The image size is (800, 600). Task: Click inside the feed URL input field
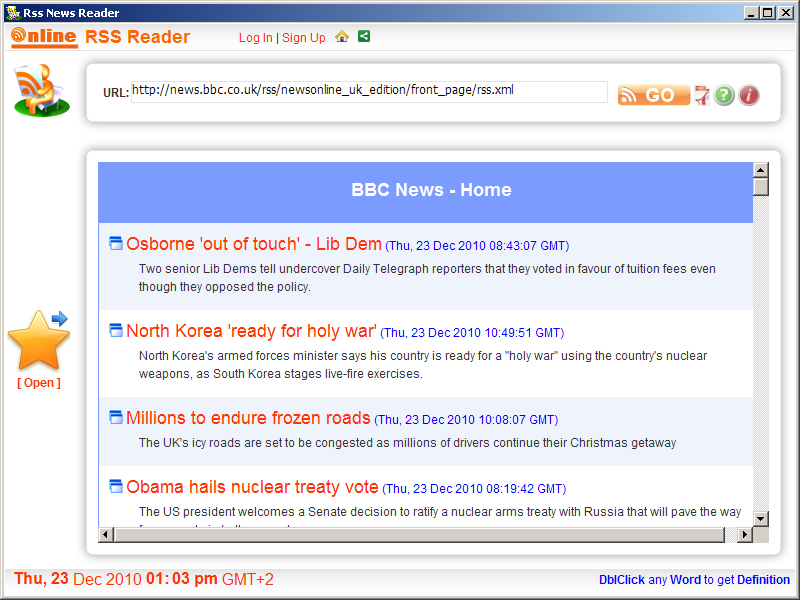click(369, 92)
